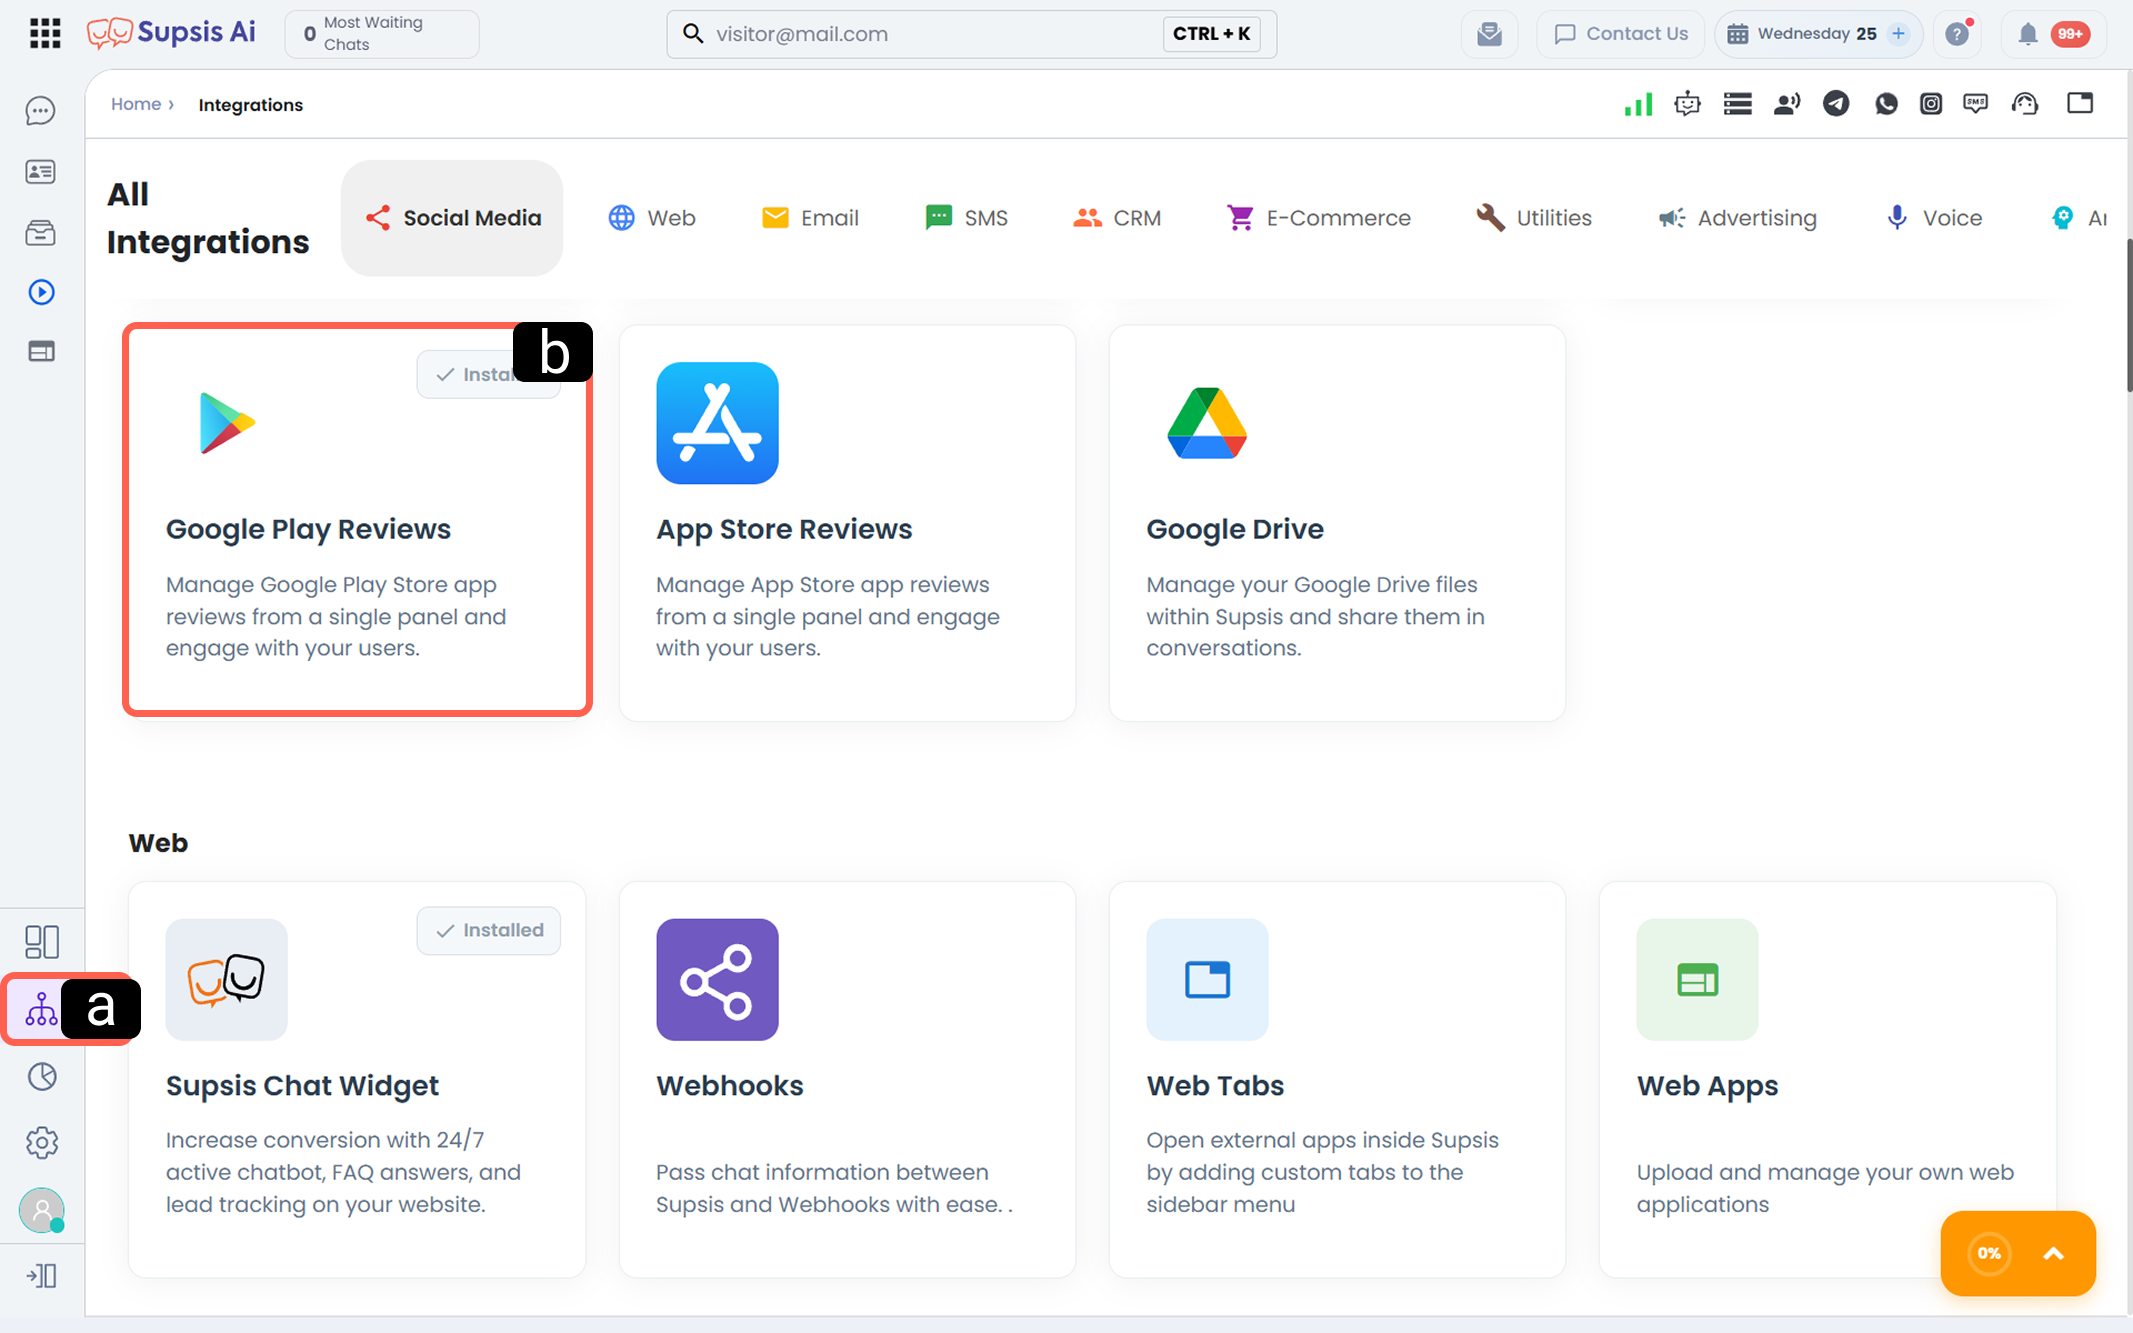Open the Webhooks integration card
Screen dimensions: 2133x1333
click(x=848, y=1079)
